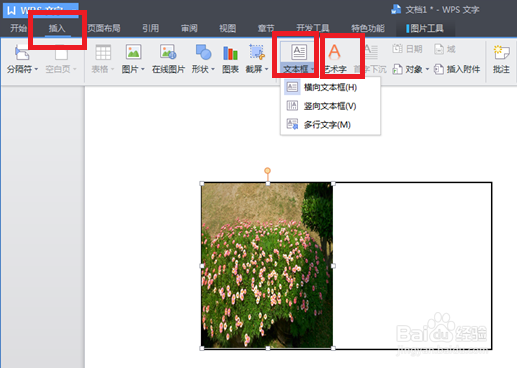
Task: Click the 图片 insert picture icon
Action: pyautogui.click(x=133, y=52)
